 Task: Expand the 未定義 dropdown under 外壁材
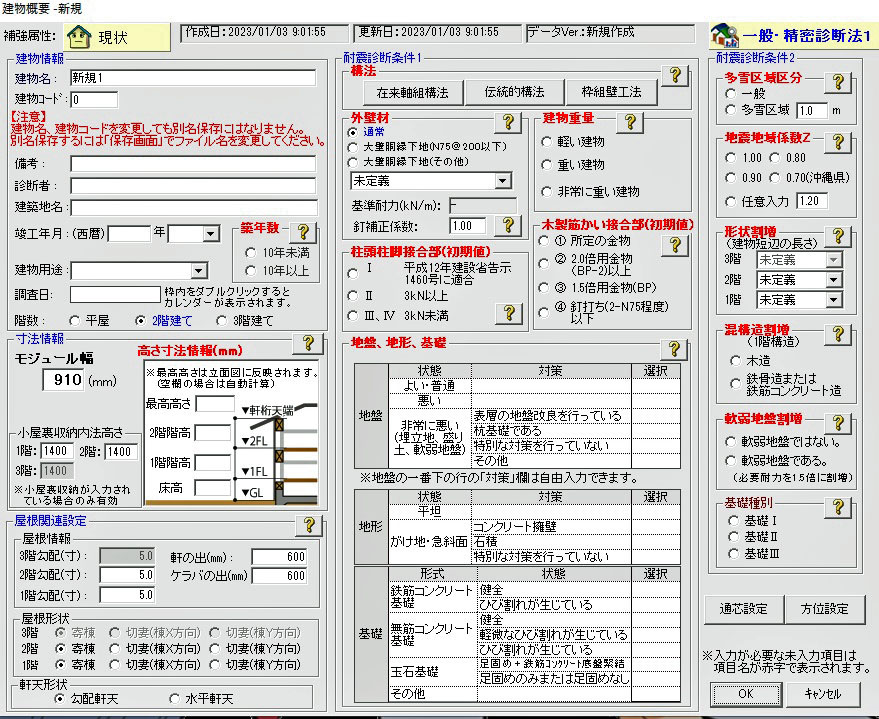(502, 181)
